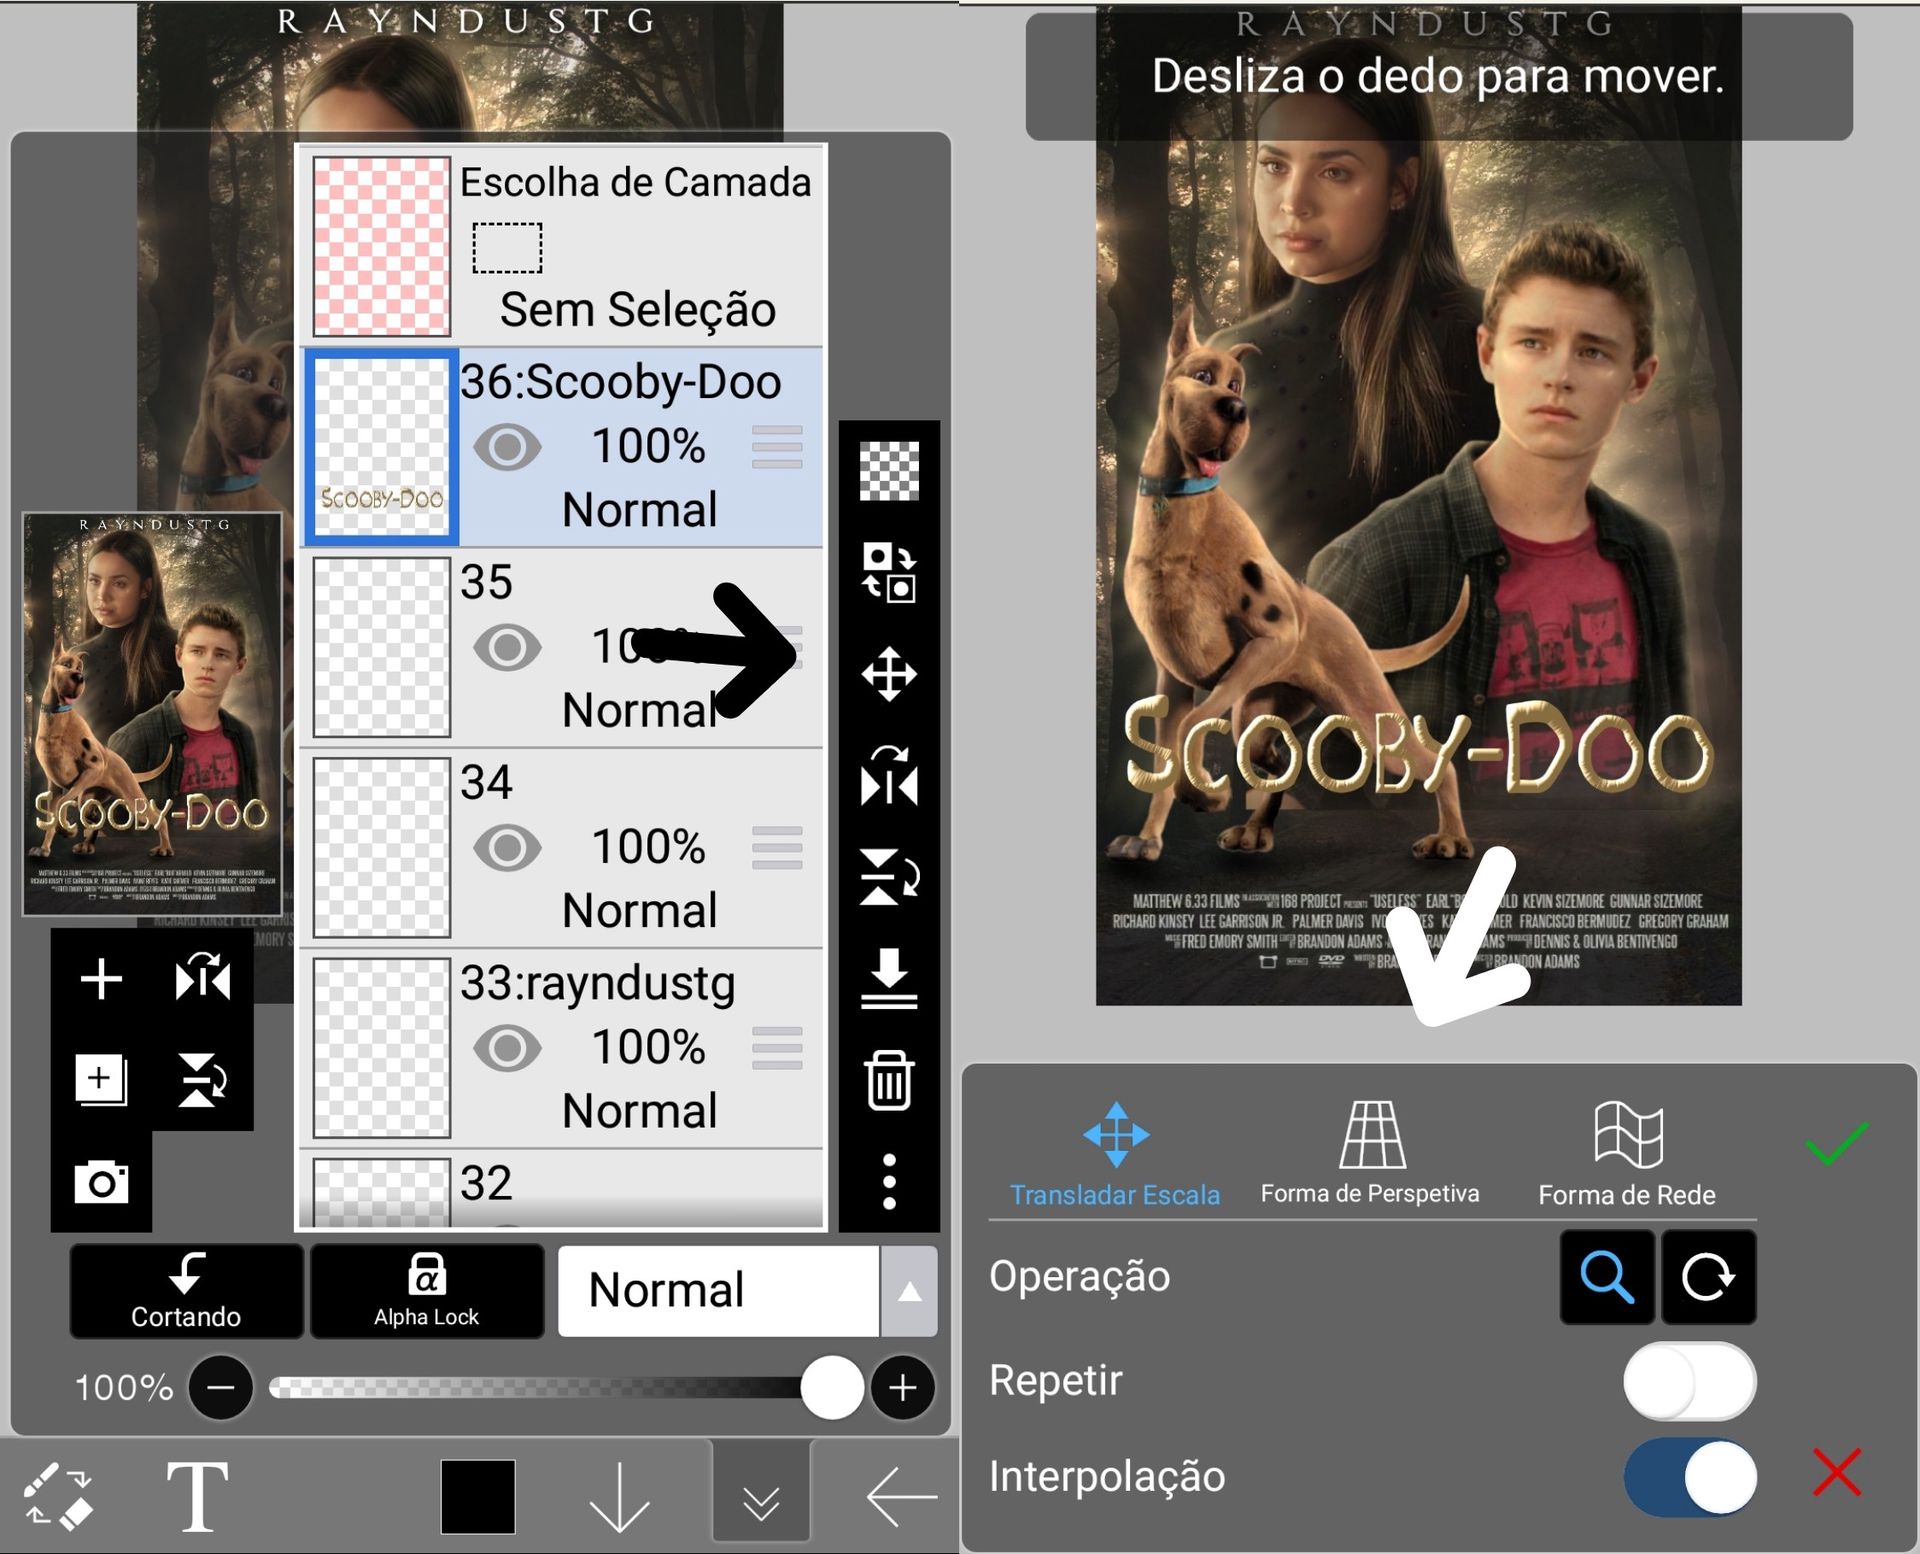Go back with left arrow icon
Screen dimensions: 1920x1554
coord(901,1497)
